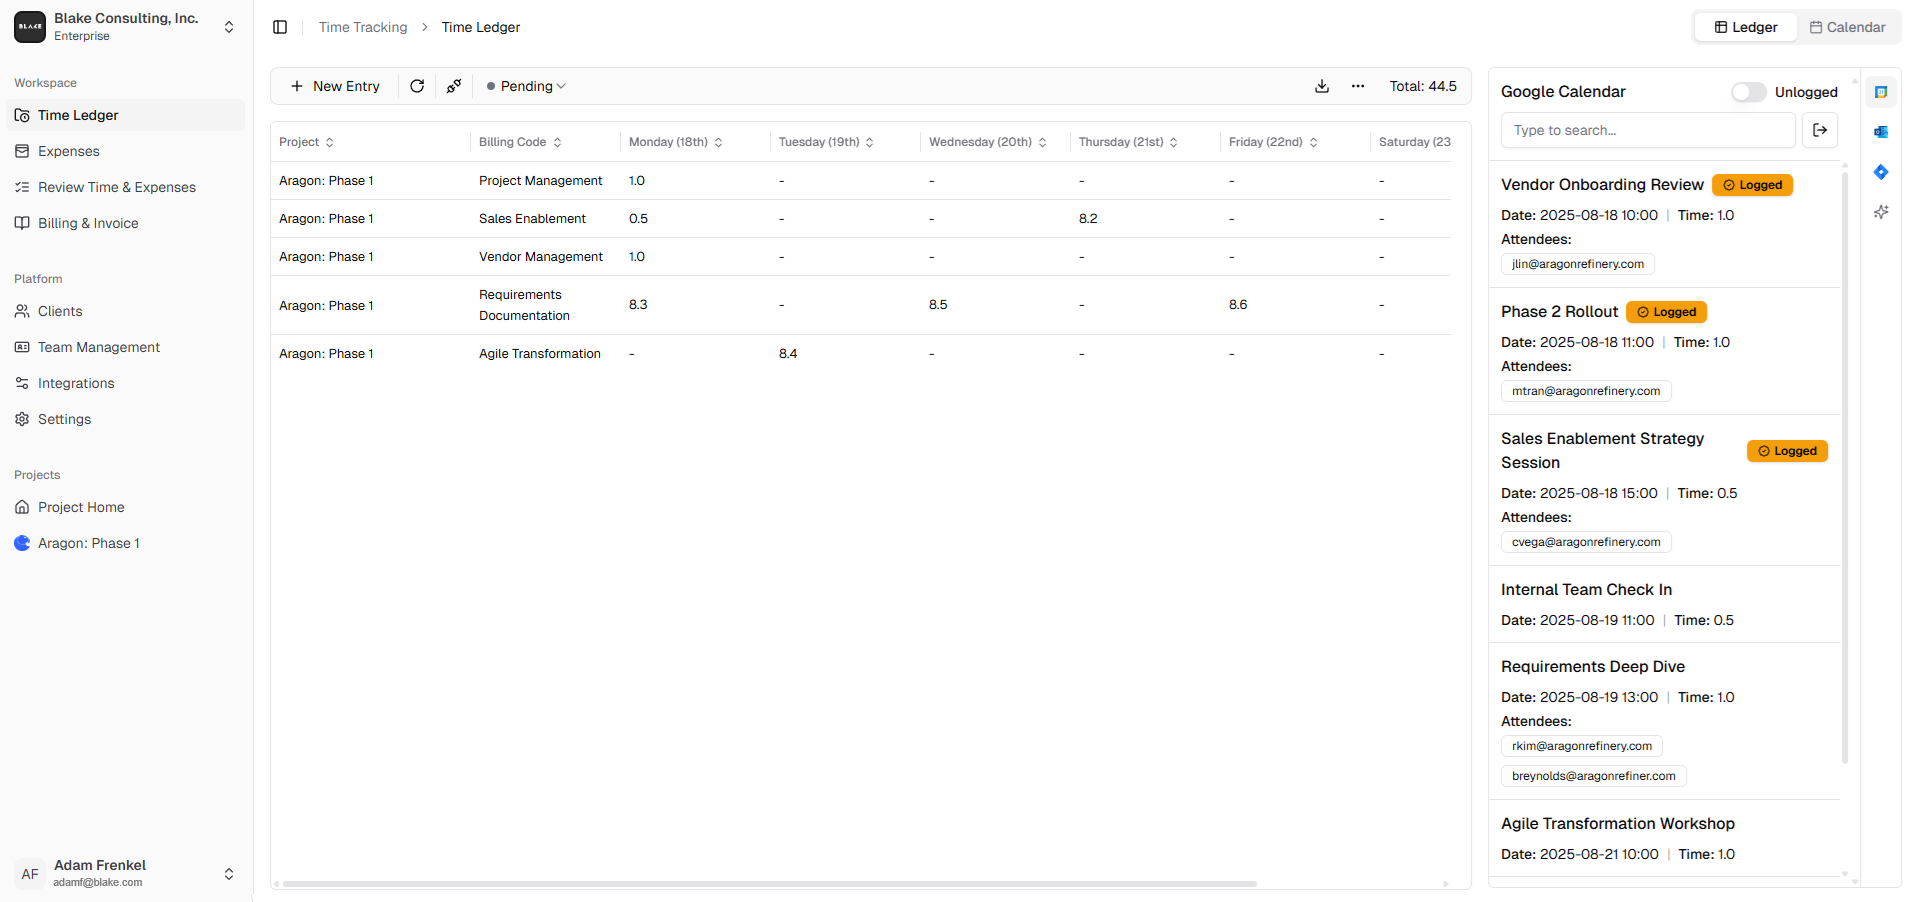The image size is (1911, 902).
Task: Switch to the Ledger view tab
Action: pyautogui.click(x=1746, y=27)
